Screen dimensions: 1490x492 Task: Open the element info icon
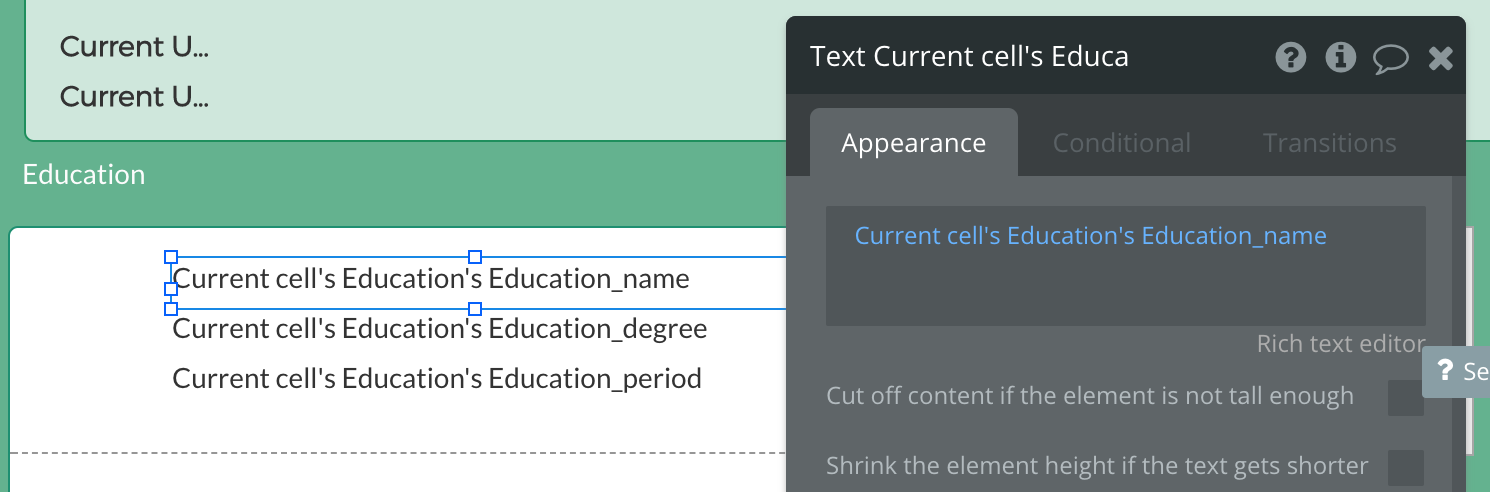click(1340, 58)
